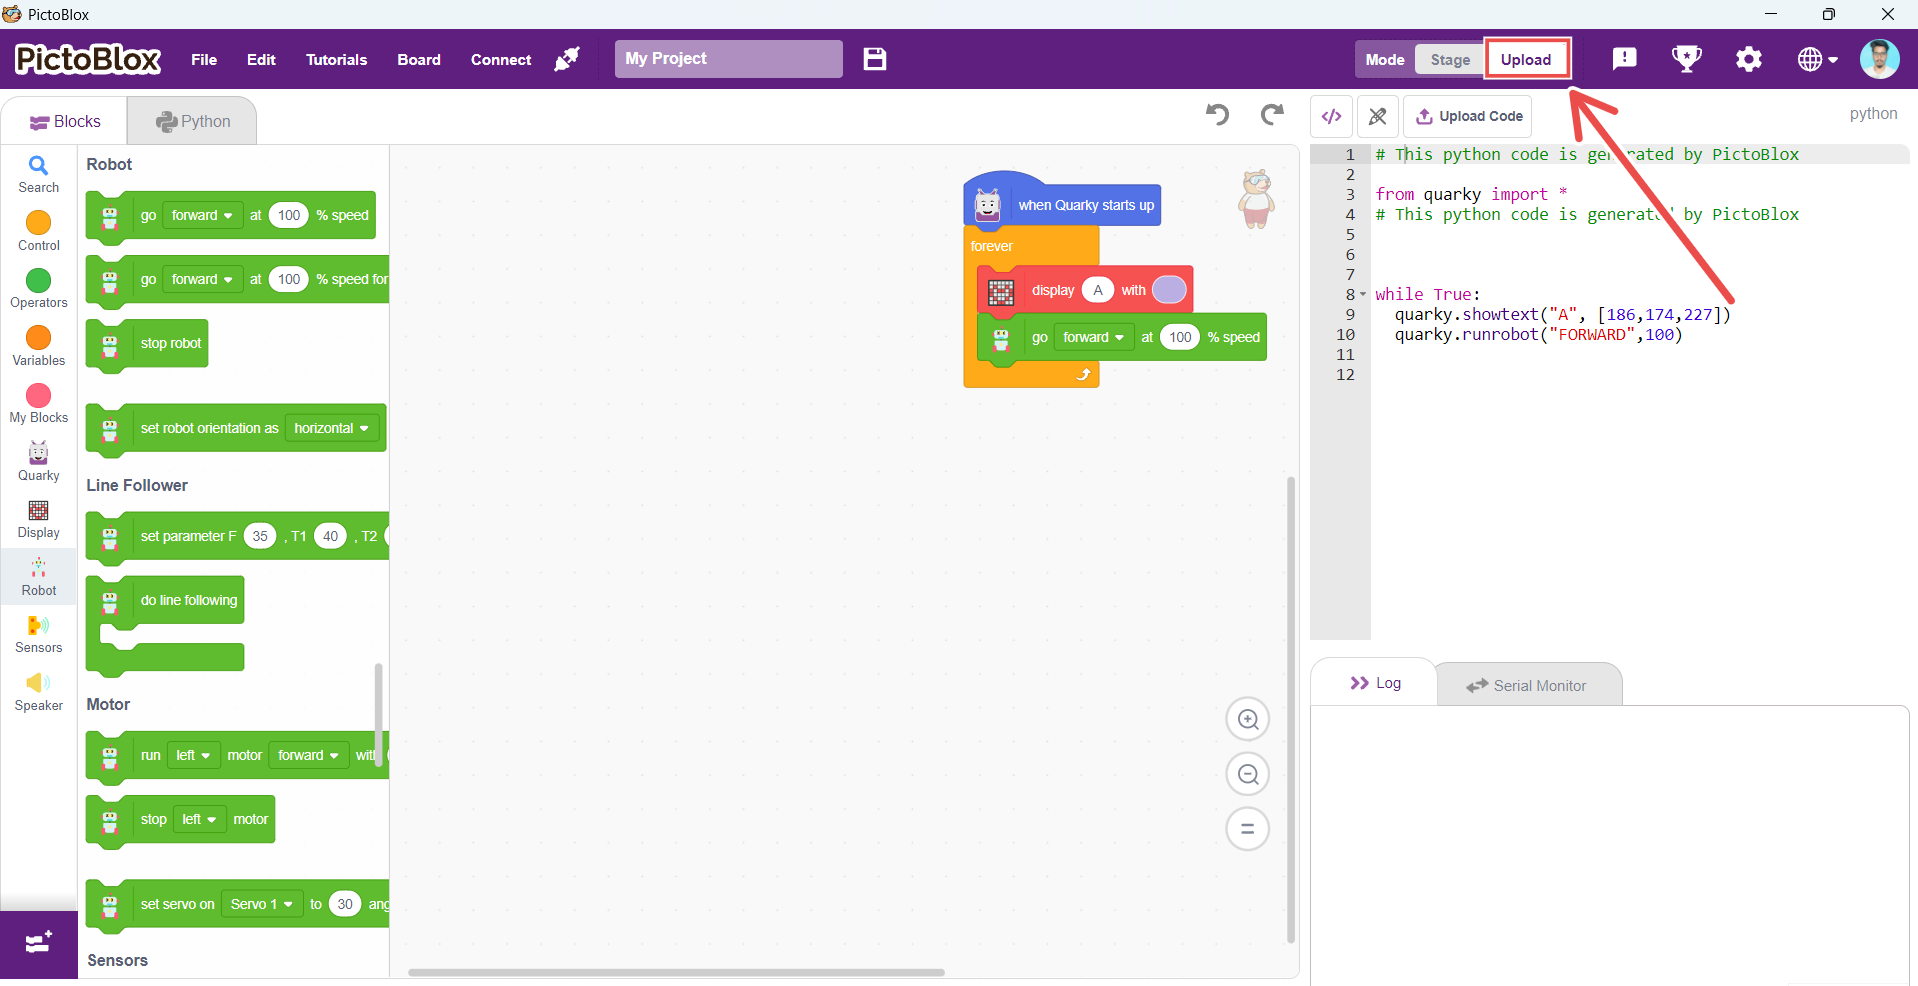Expand horizontal orientation dropdown in palette

pyautogui.click(x=331, y=428)
